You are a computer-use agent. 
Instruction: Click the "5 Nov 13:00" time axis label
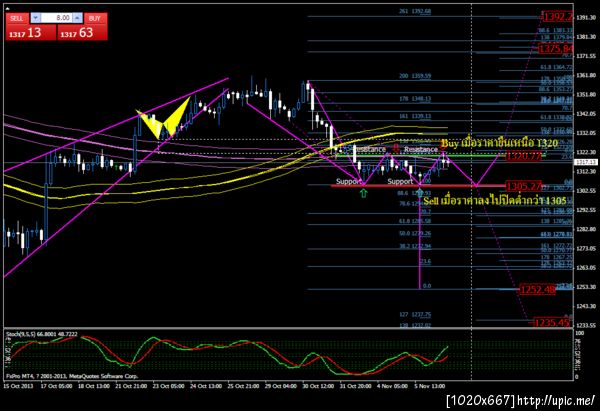point(429,386)
